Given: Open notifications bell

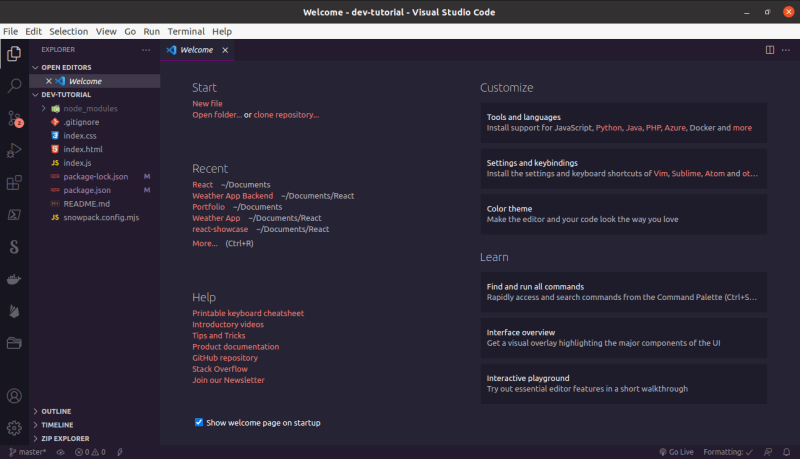Looking at the screenshot, I should (x=787, y=452).
